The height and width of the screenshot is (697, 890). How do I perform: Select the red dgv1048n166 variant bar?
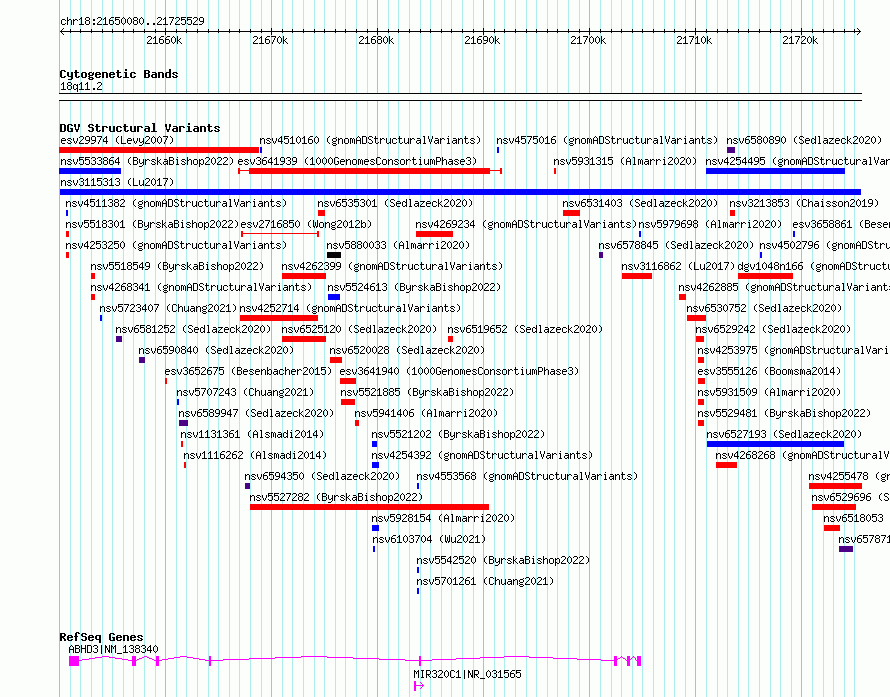(766, 276)
